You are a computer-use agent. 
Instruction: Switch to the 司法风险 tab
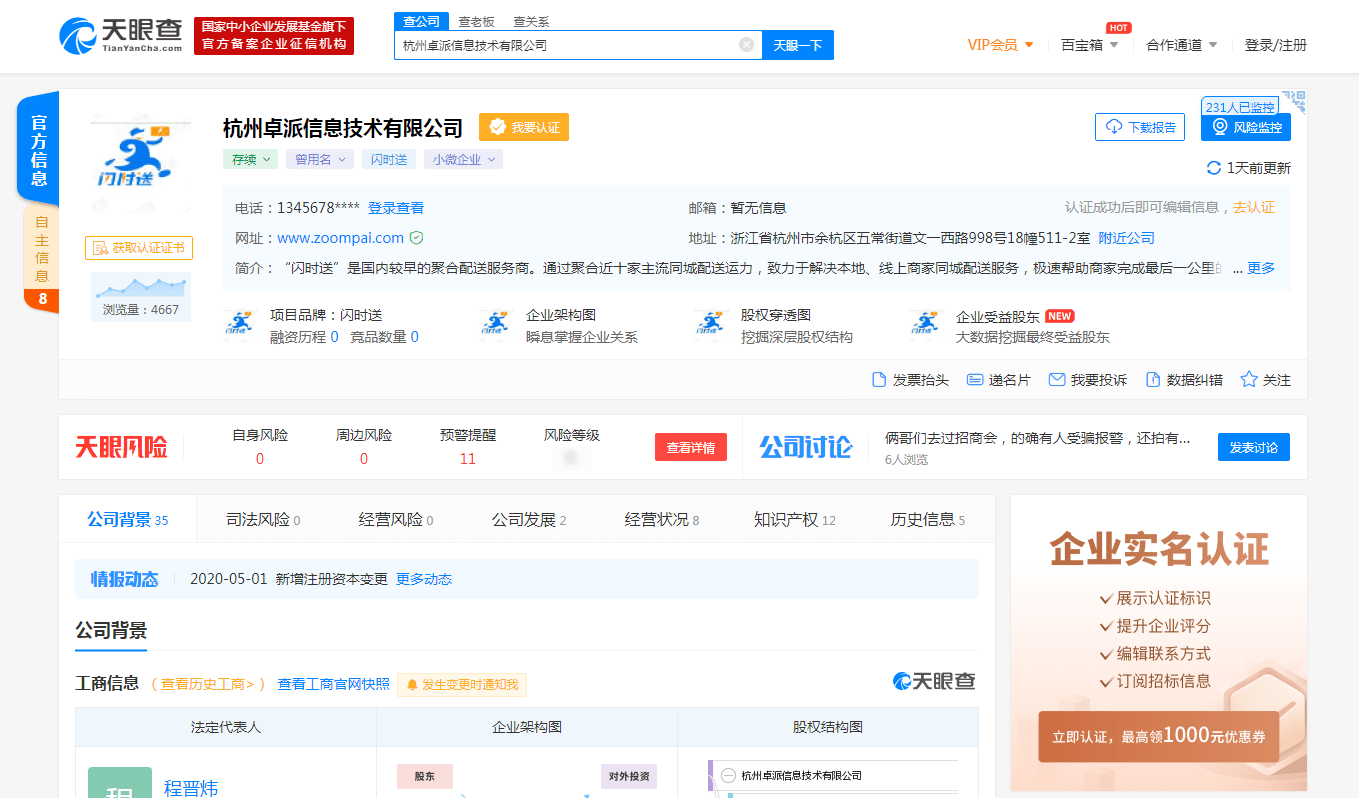pos(259,518)
